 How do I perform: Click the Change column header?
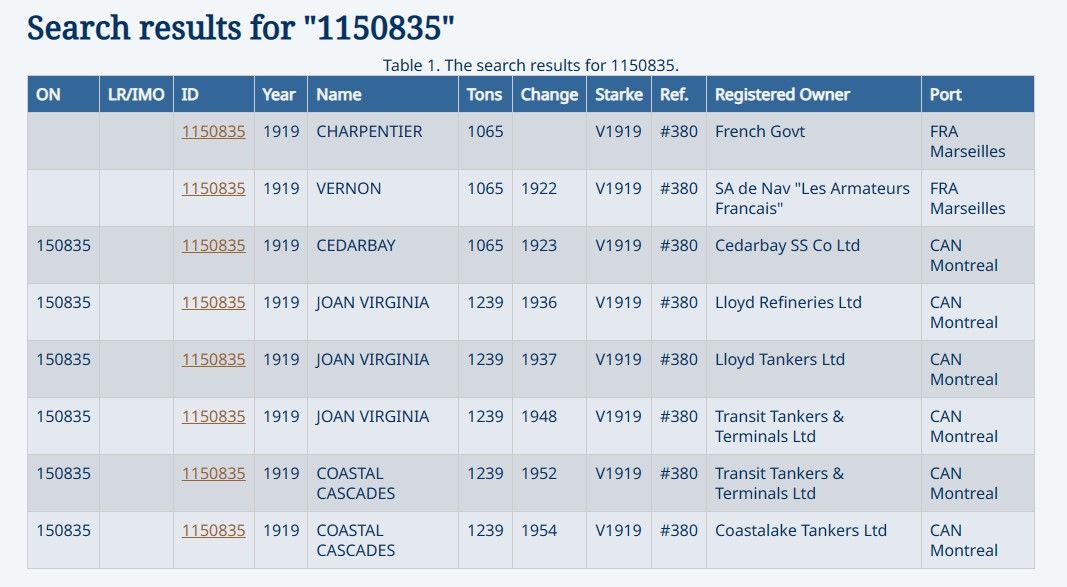point(549,94)
